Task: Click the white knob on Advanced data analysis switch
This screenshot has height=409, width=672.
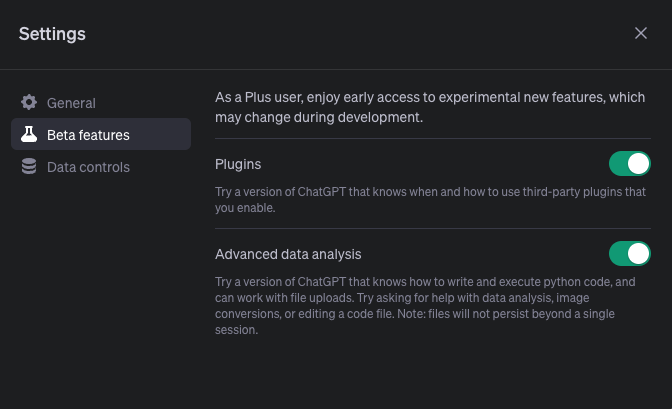Action: (x=638, y=254)
